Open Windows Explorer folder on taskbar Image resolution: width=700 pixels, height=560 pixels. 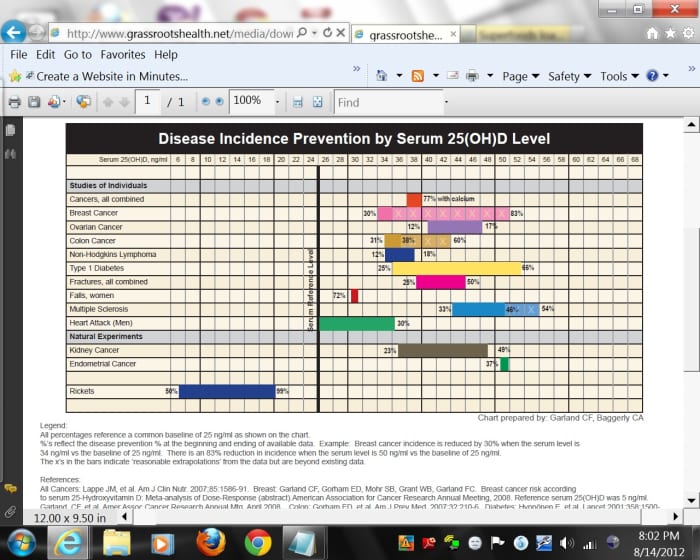point(116,543)
